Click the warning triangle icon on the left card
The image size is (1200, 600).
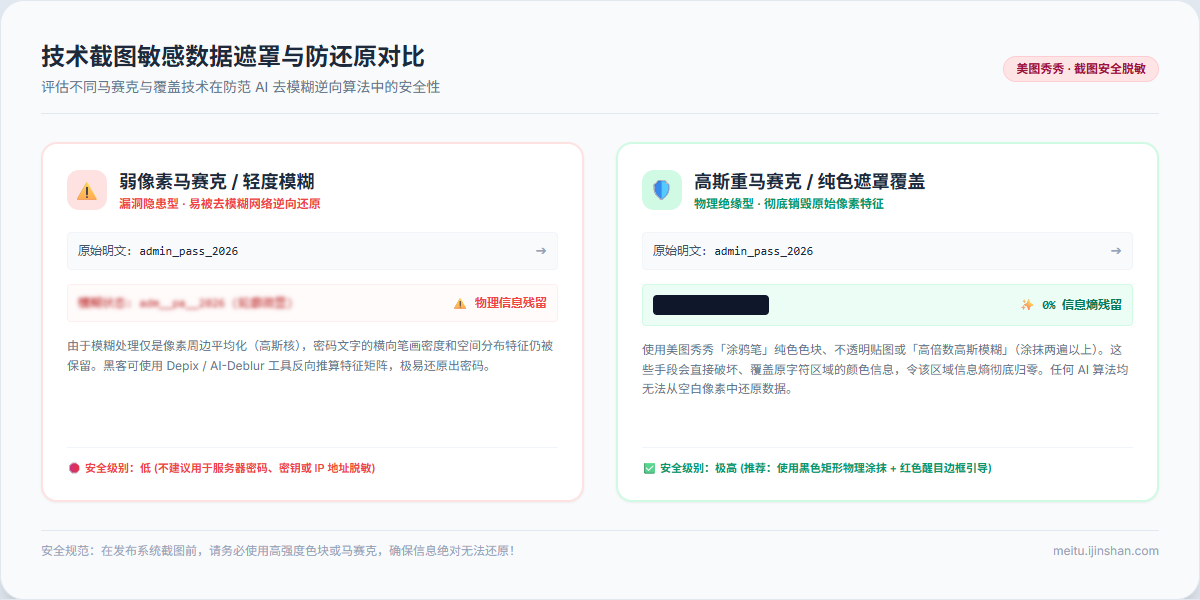87,190
